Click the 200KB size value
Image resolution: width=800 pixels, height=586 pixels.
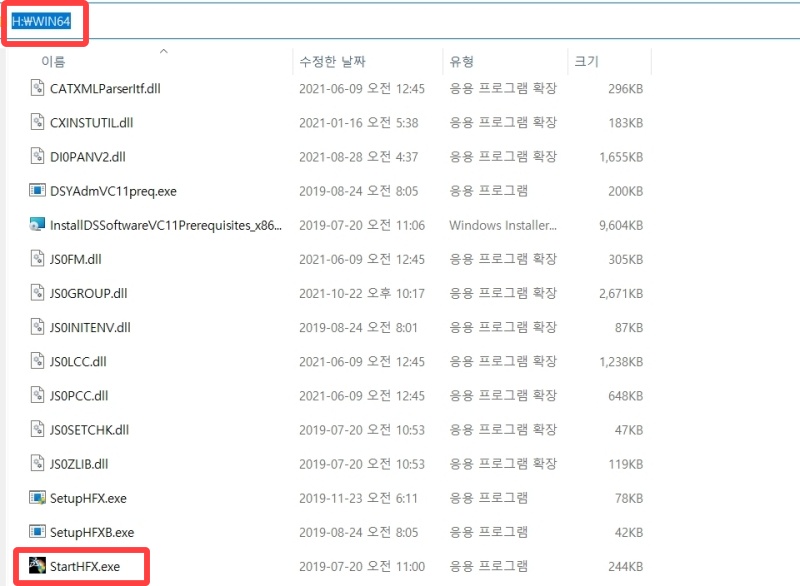(626, 191)
